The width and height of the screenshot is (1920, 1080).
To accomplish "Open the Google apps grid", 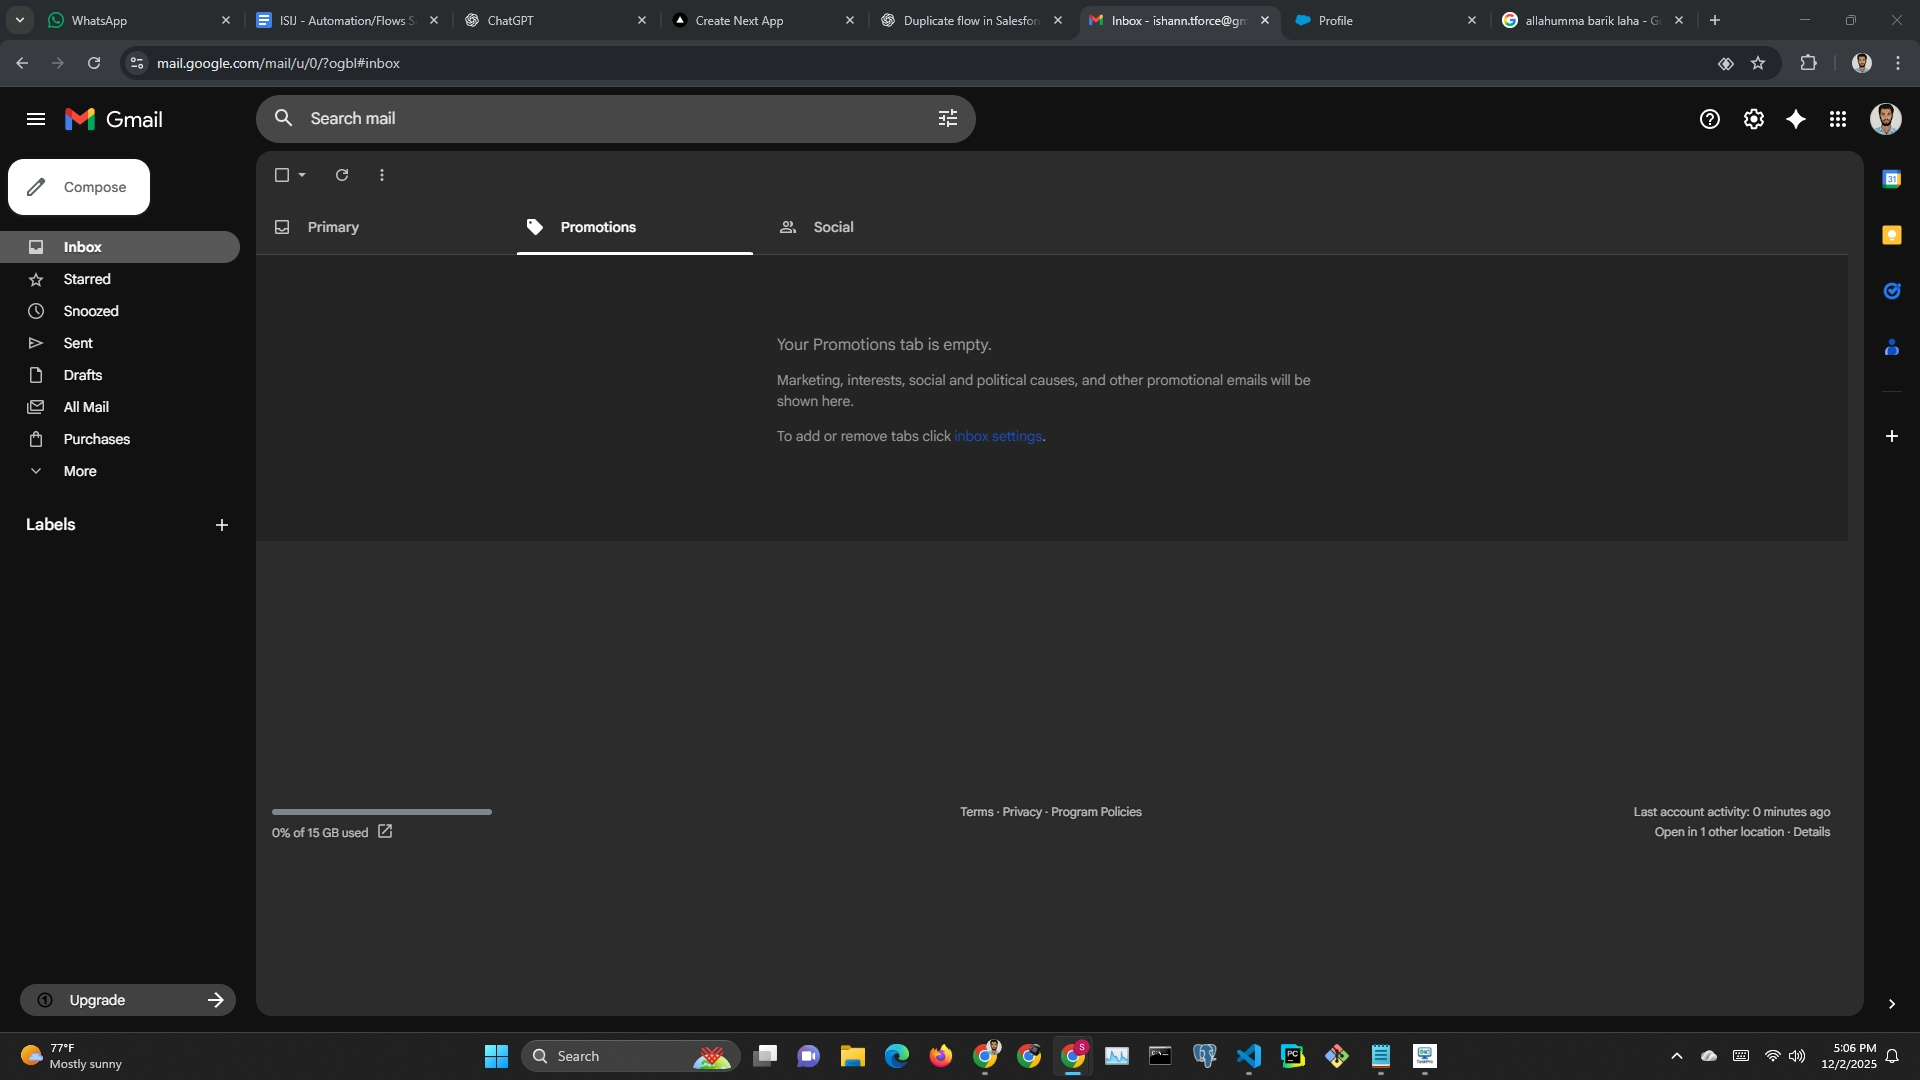I will pos(1838,119).
